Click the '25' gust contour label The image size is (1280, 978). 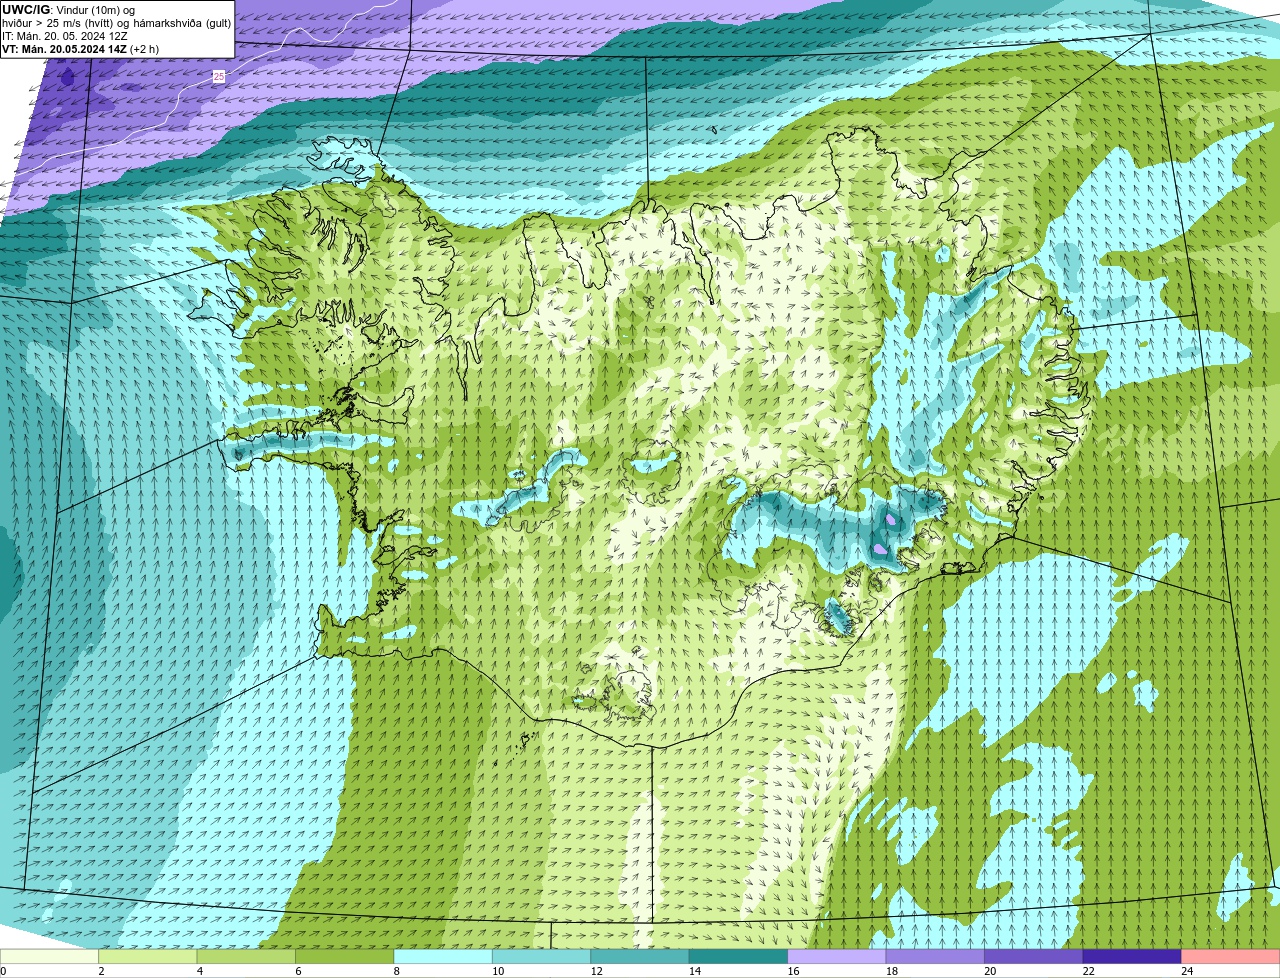(219, 76)
